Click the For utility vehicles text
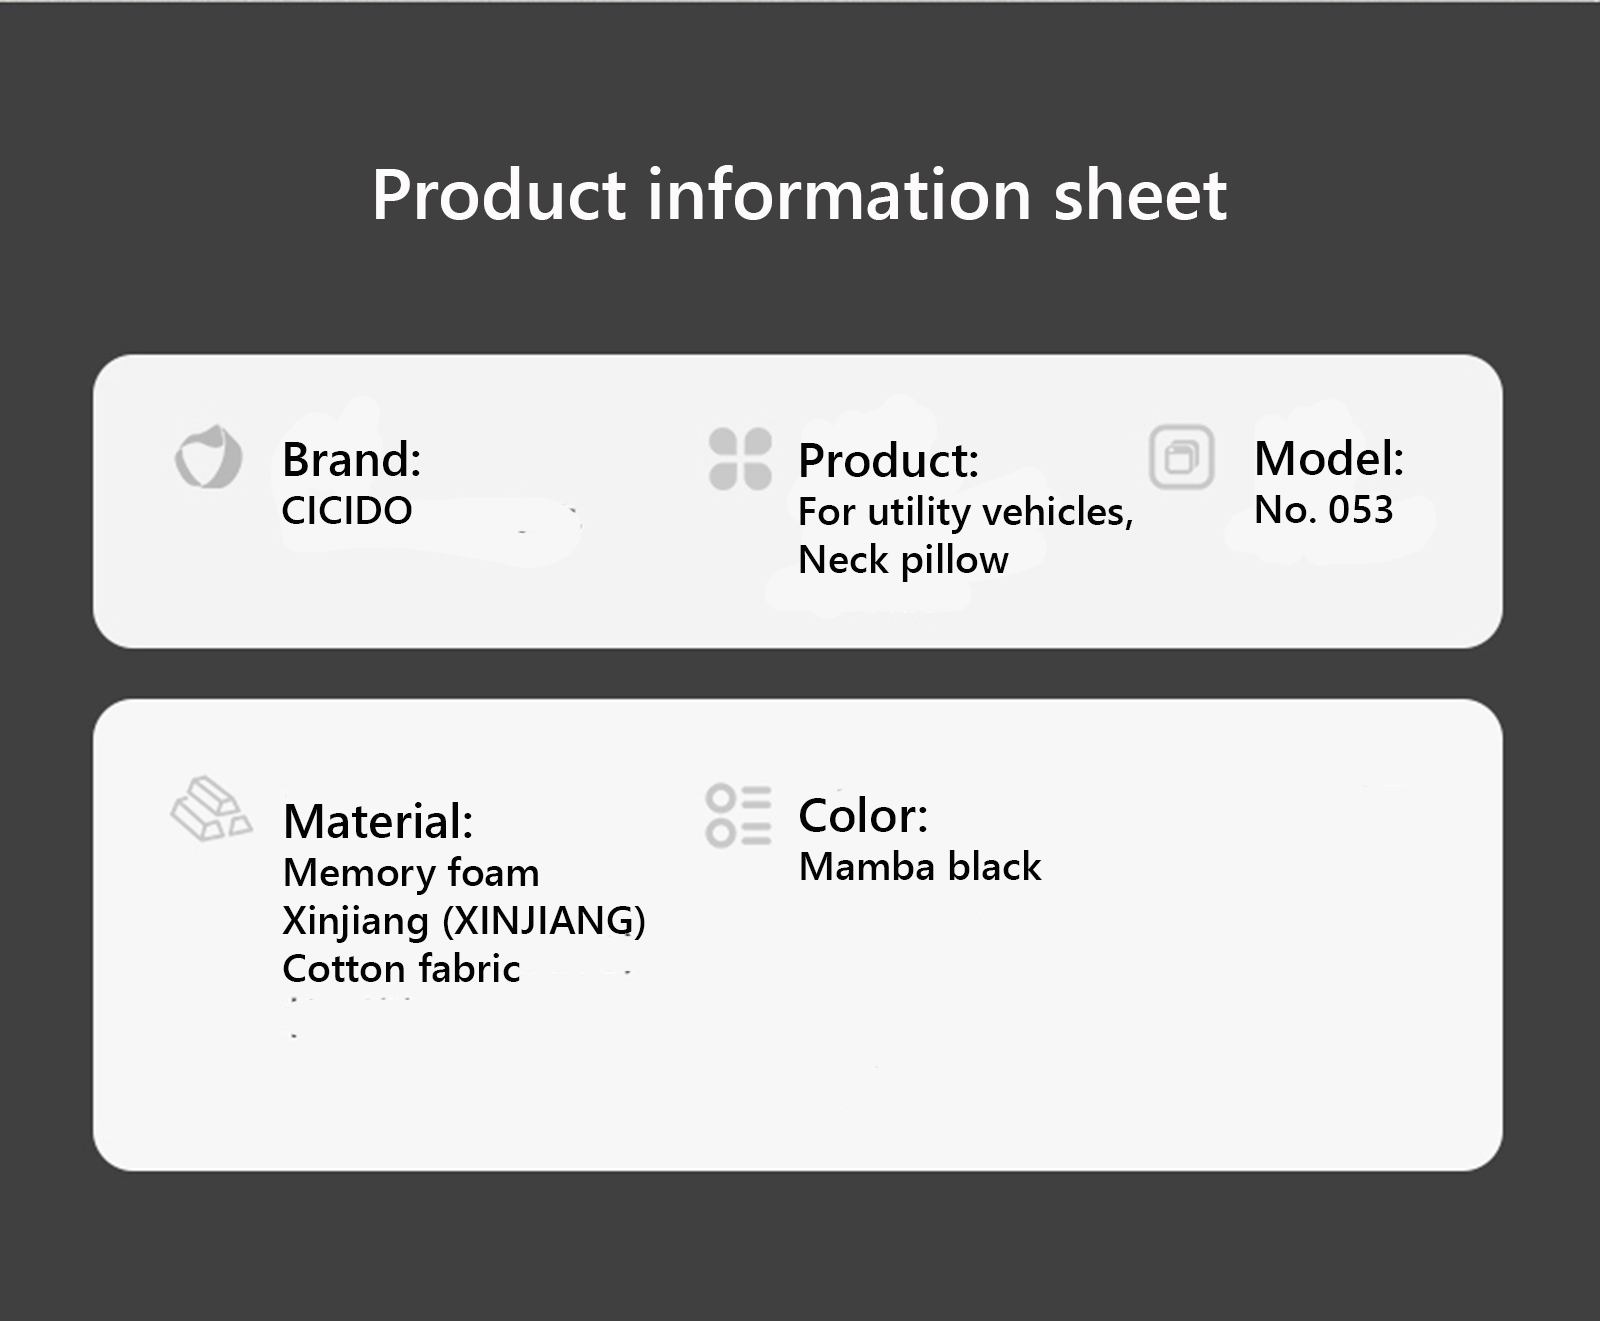 tap(965, 512)
